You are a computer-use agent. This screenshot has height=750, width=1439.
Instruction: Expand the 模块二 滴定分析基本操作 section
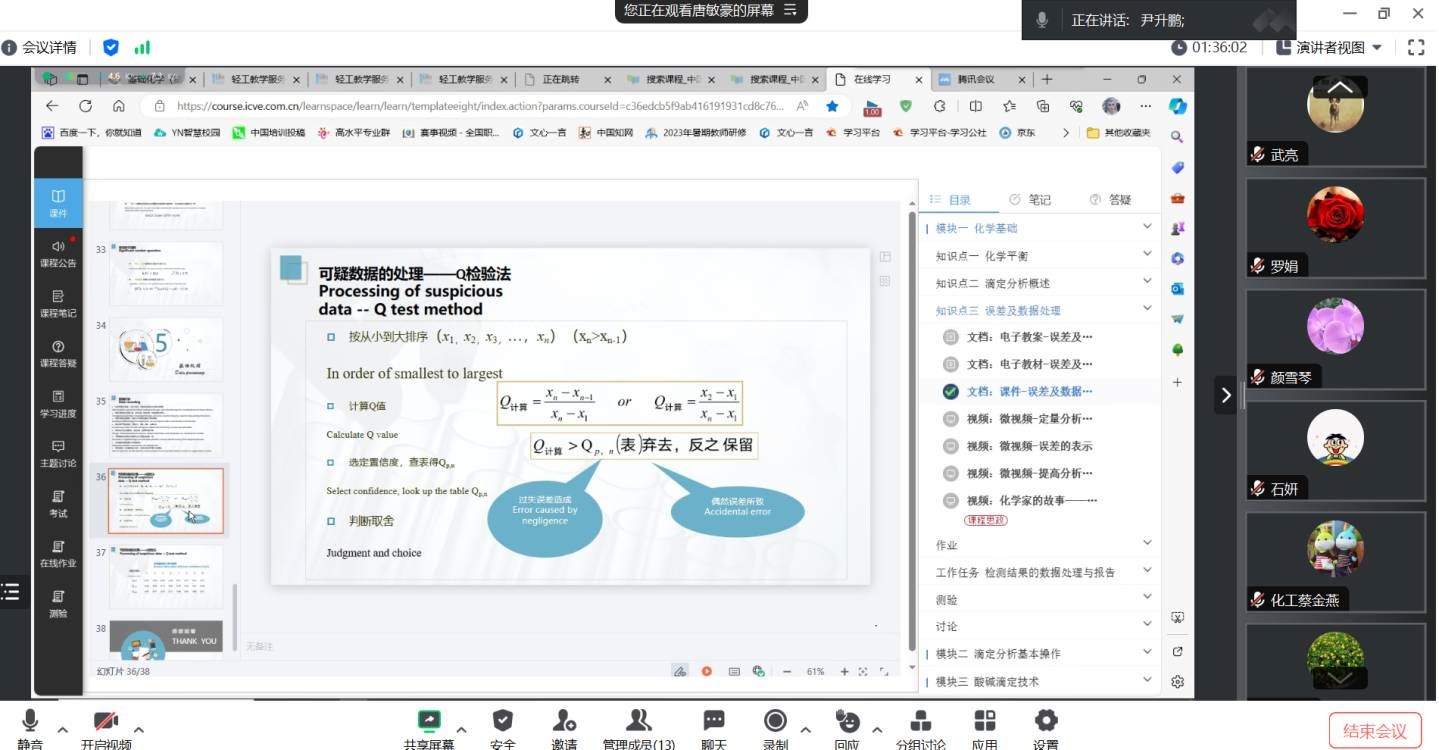pyautogui.click(x=1146, y=653)
